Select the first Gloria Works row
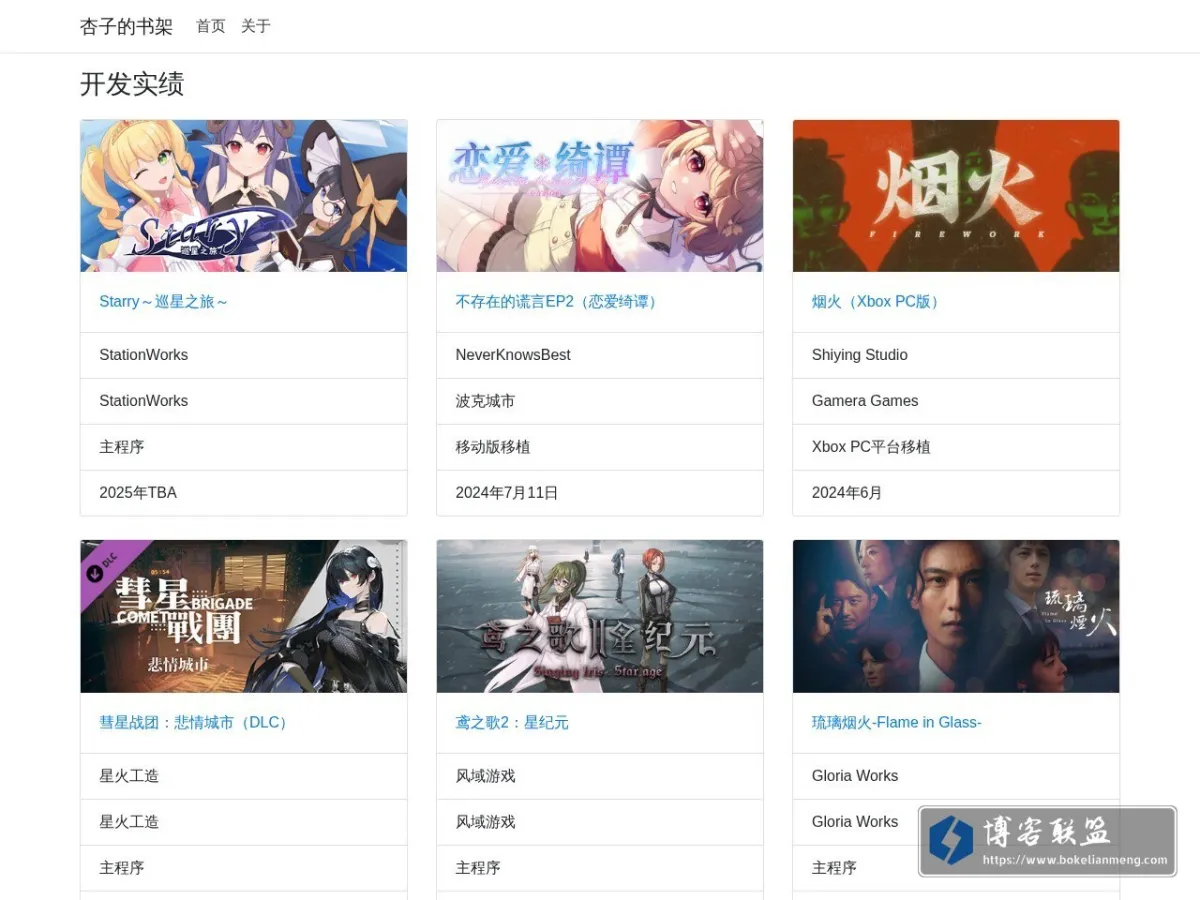Image resolution: width=1200 pixels, height=900 pixels. click(x=956, y=776)
